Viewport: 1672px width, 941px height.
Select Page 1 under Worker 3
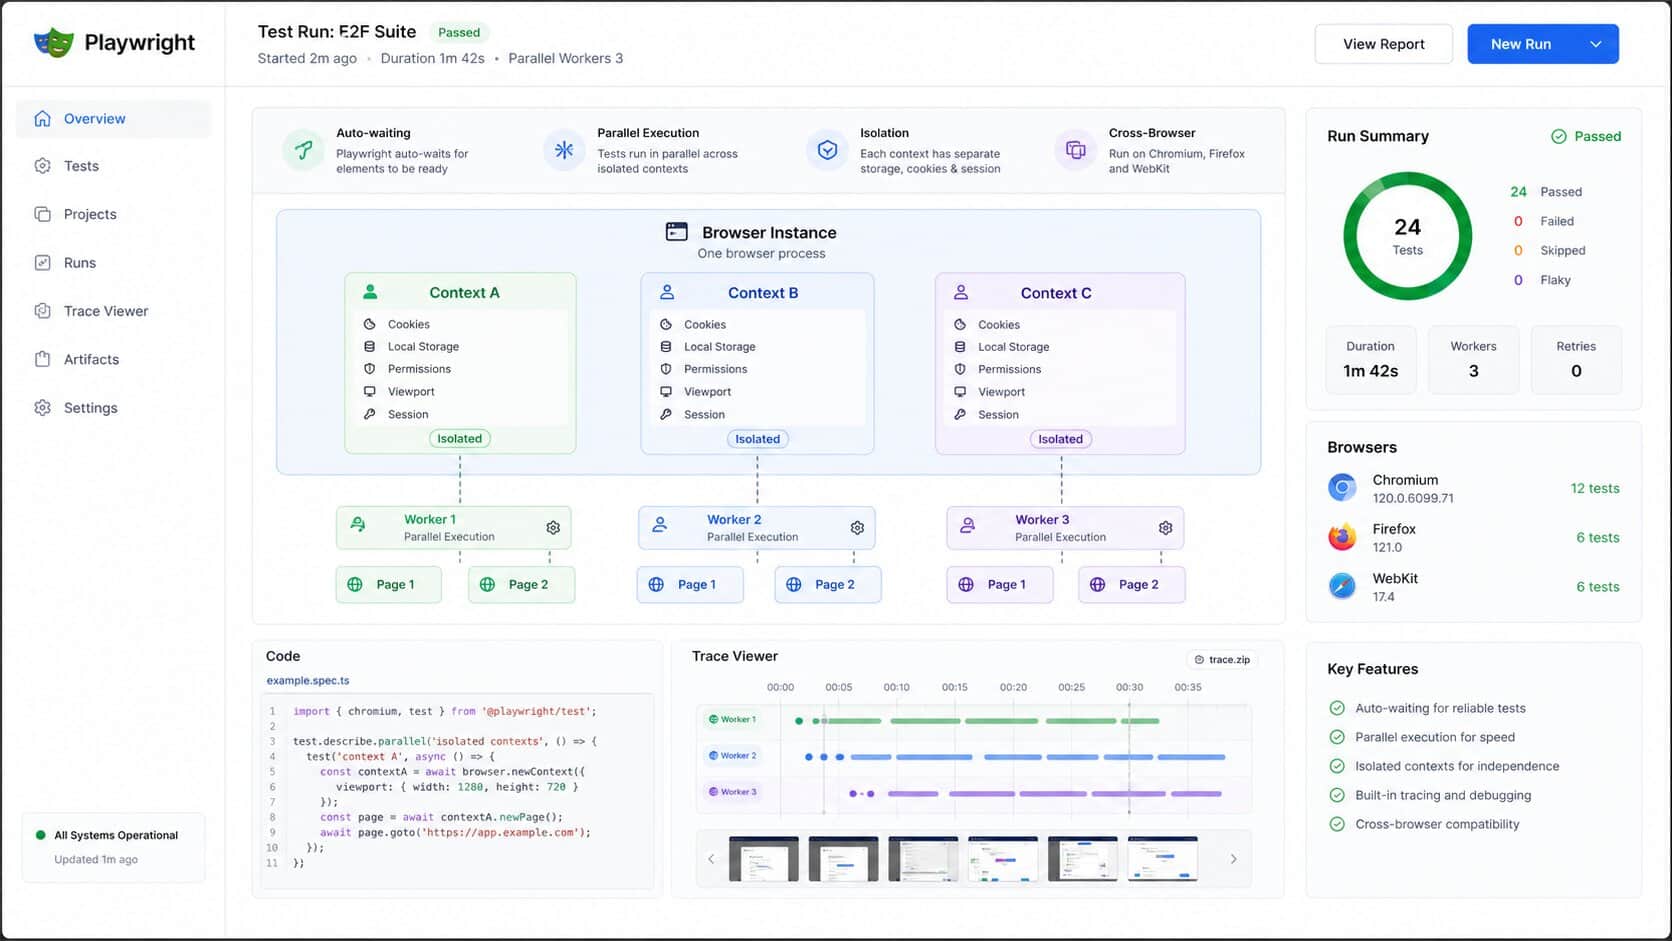tap(1000, 585)
